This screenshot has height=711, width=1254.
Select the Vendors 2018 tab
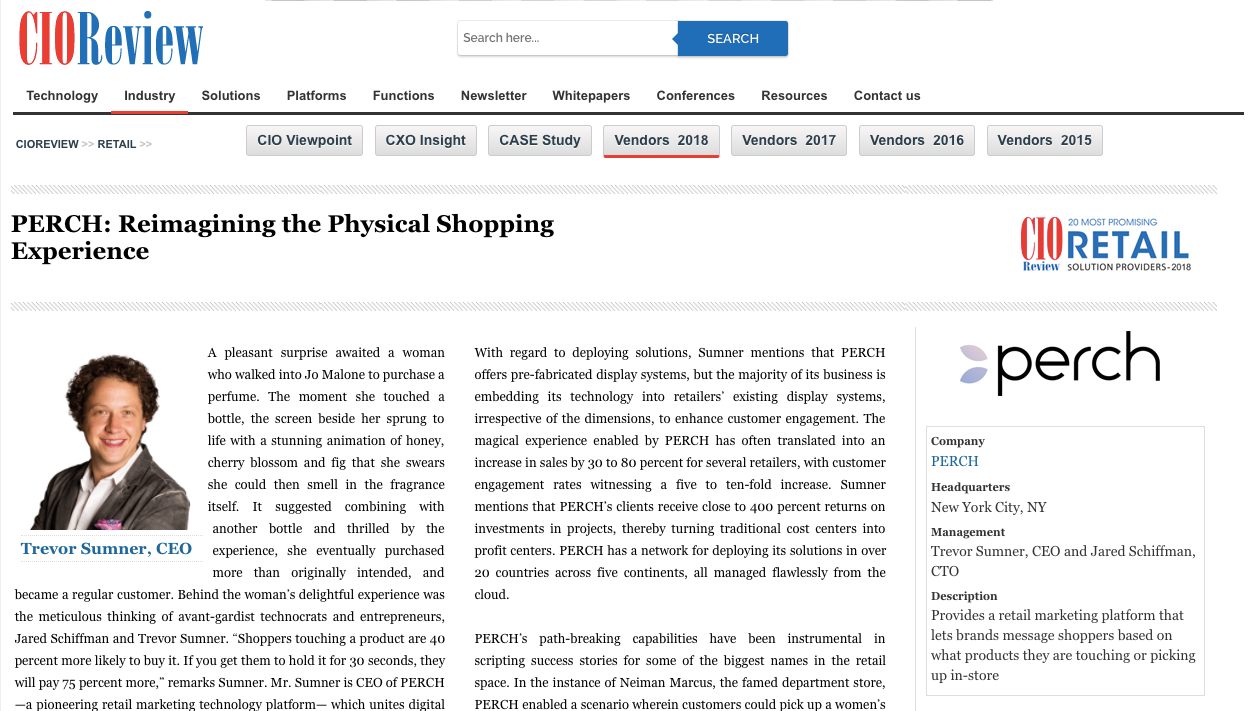(661, 140)
